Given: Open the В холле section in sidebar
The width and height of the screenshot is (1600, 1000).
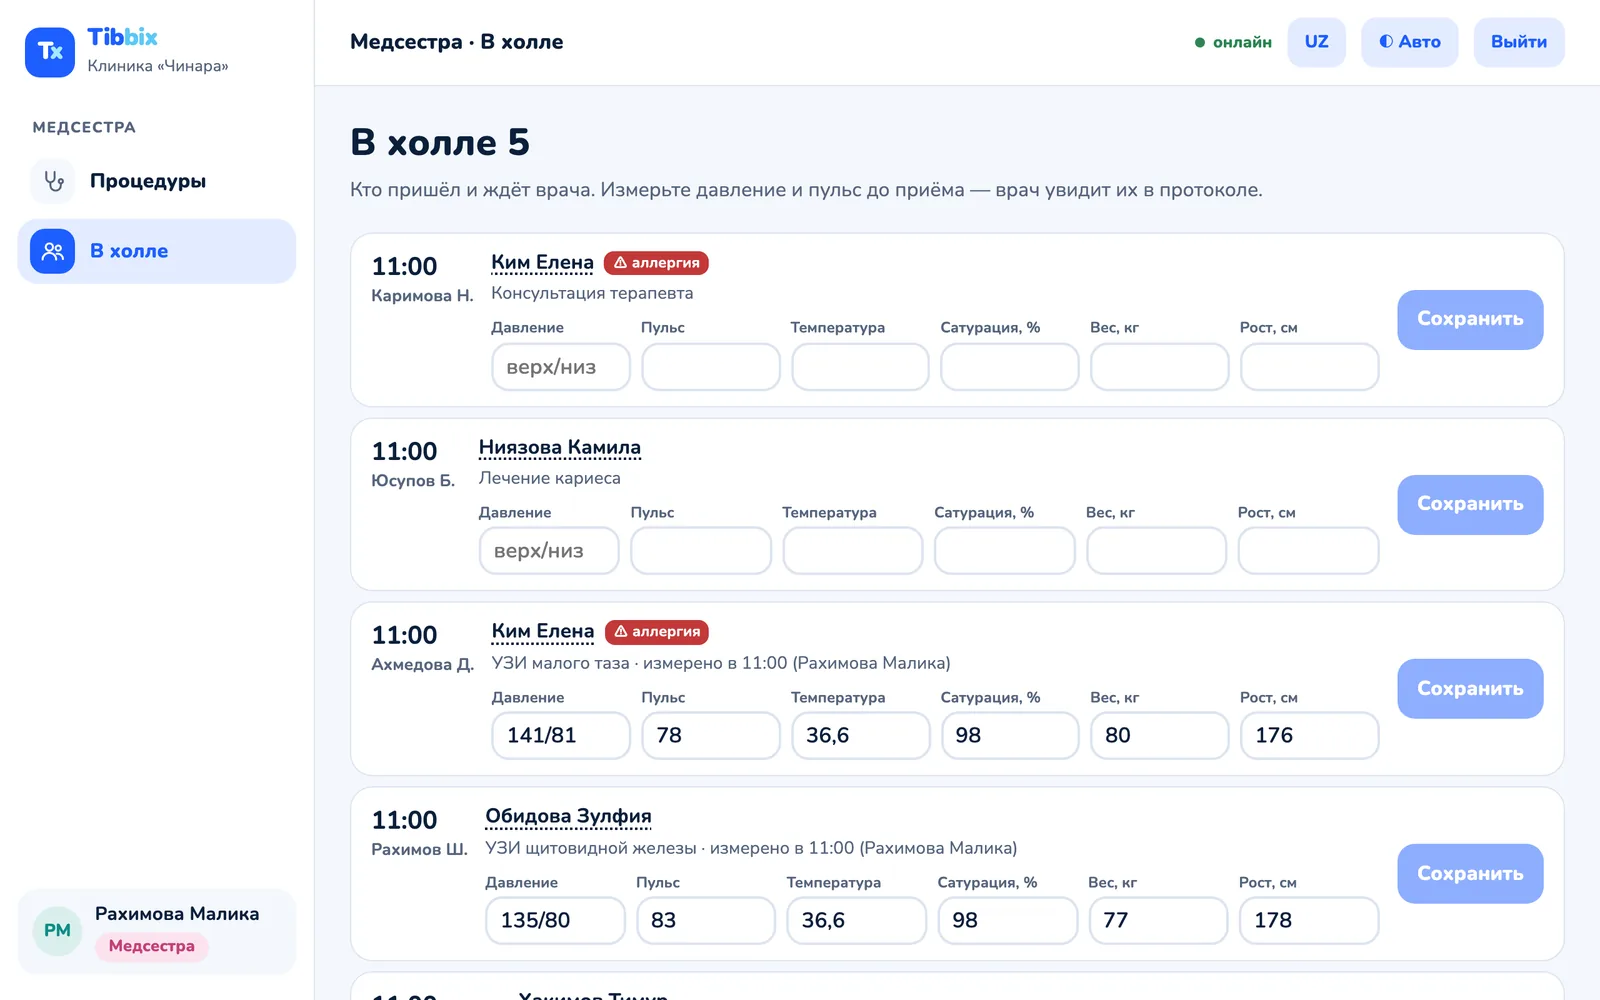Looking at the screenshot, I should [157, 251].
